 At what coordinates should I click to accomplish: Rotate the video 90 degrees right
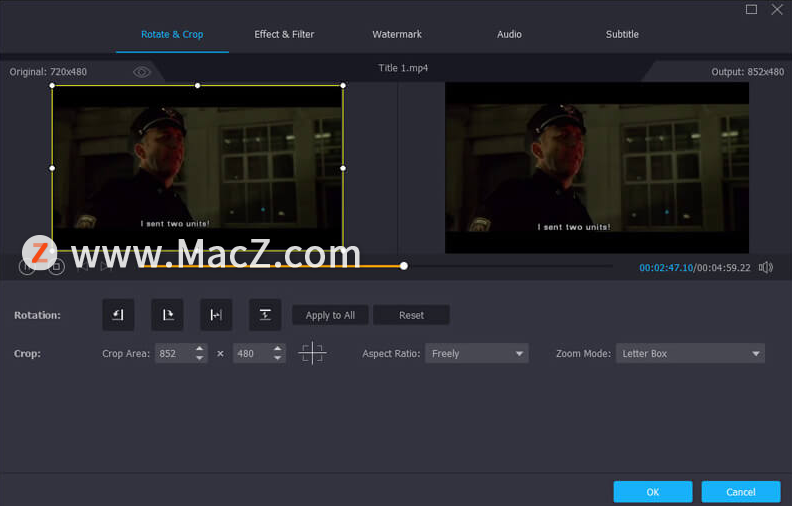[x=167, y=315]
